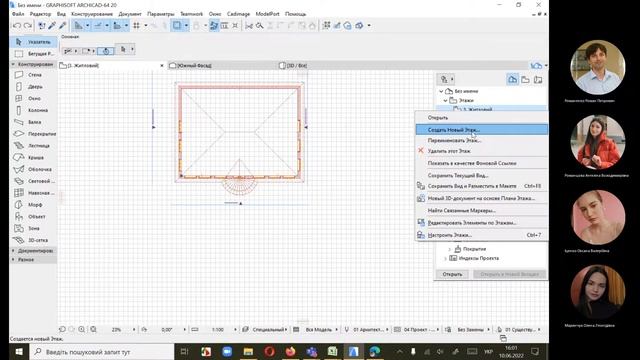Click the Windows Start button
Viewport: 640px width, 360px height.
(x=19, y=351)
